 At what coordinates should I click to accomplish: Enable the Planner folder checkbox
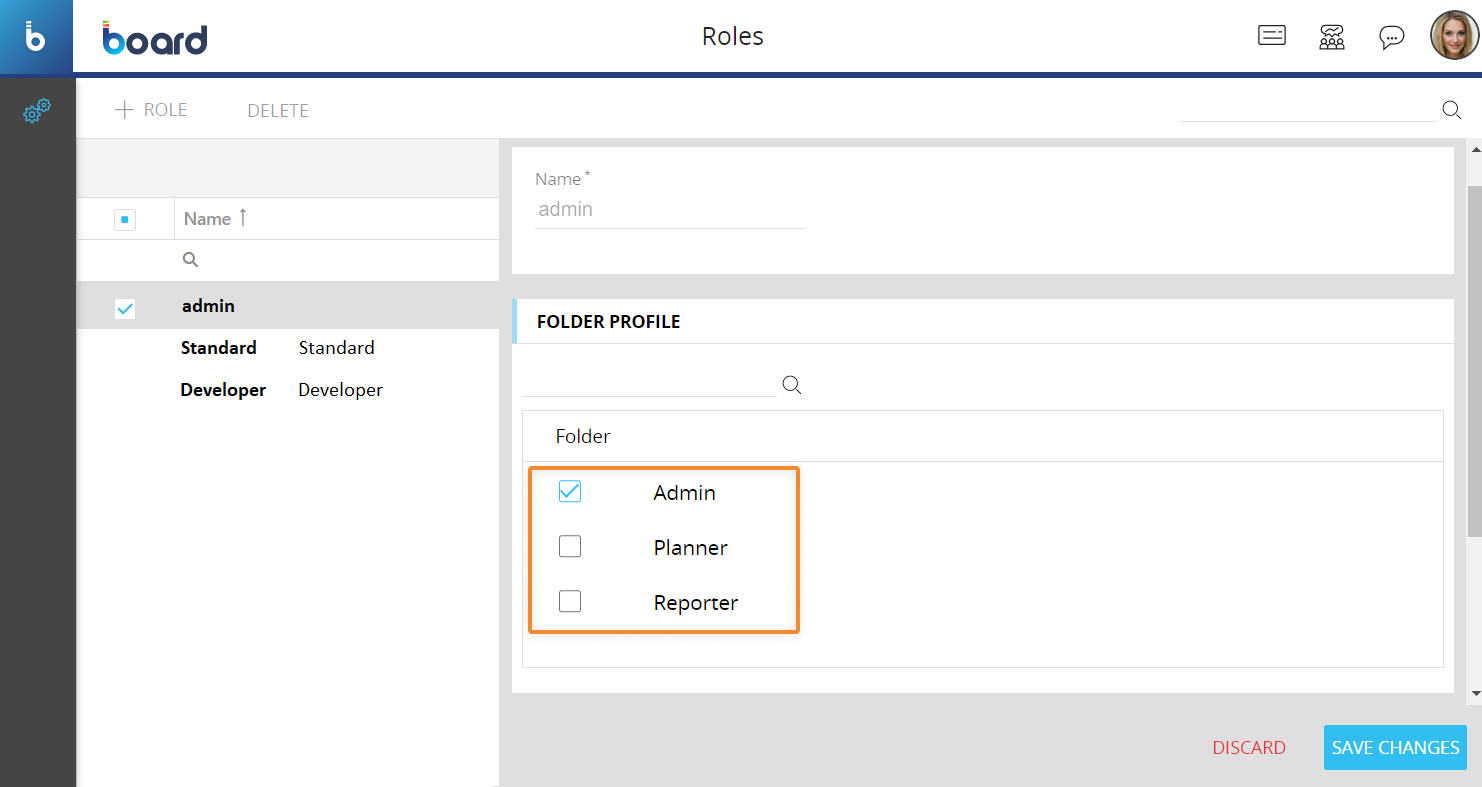tap(570, 546)
